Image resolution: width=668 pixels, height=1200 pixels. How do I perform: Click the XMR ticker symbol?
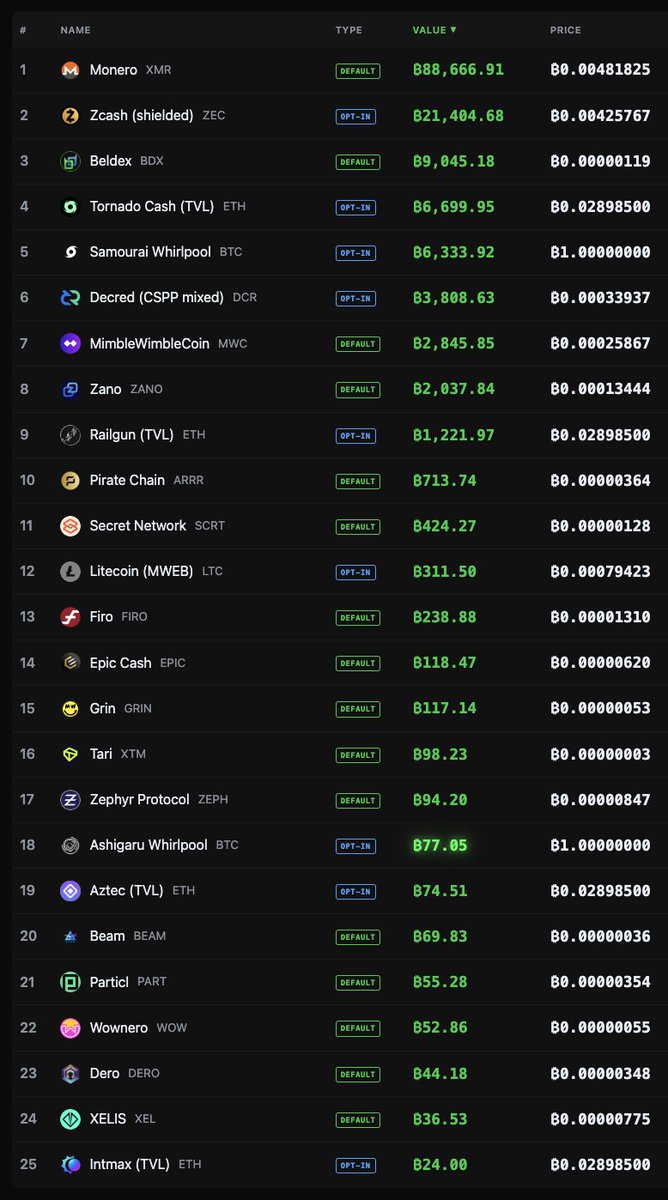(159, 71)
